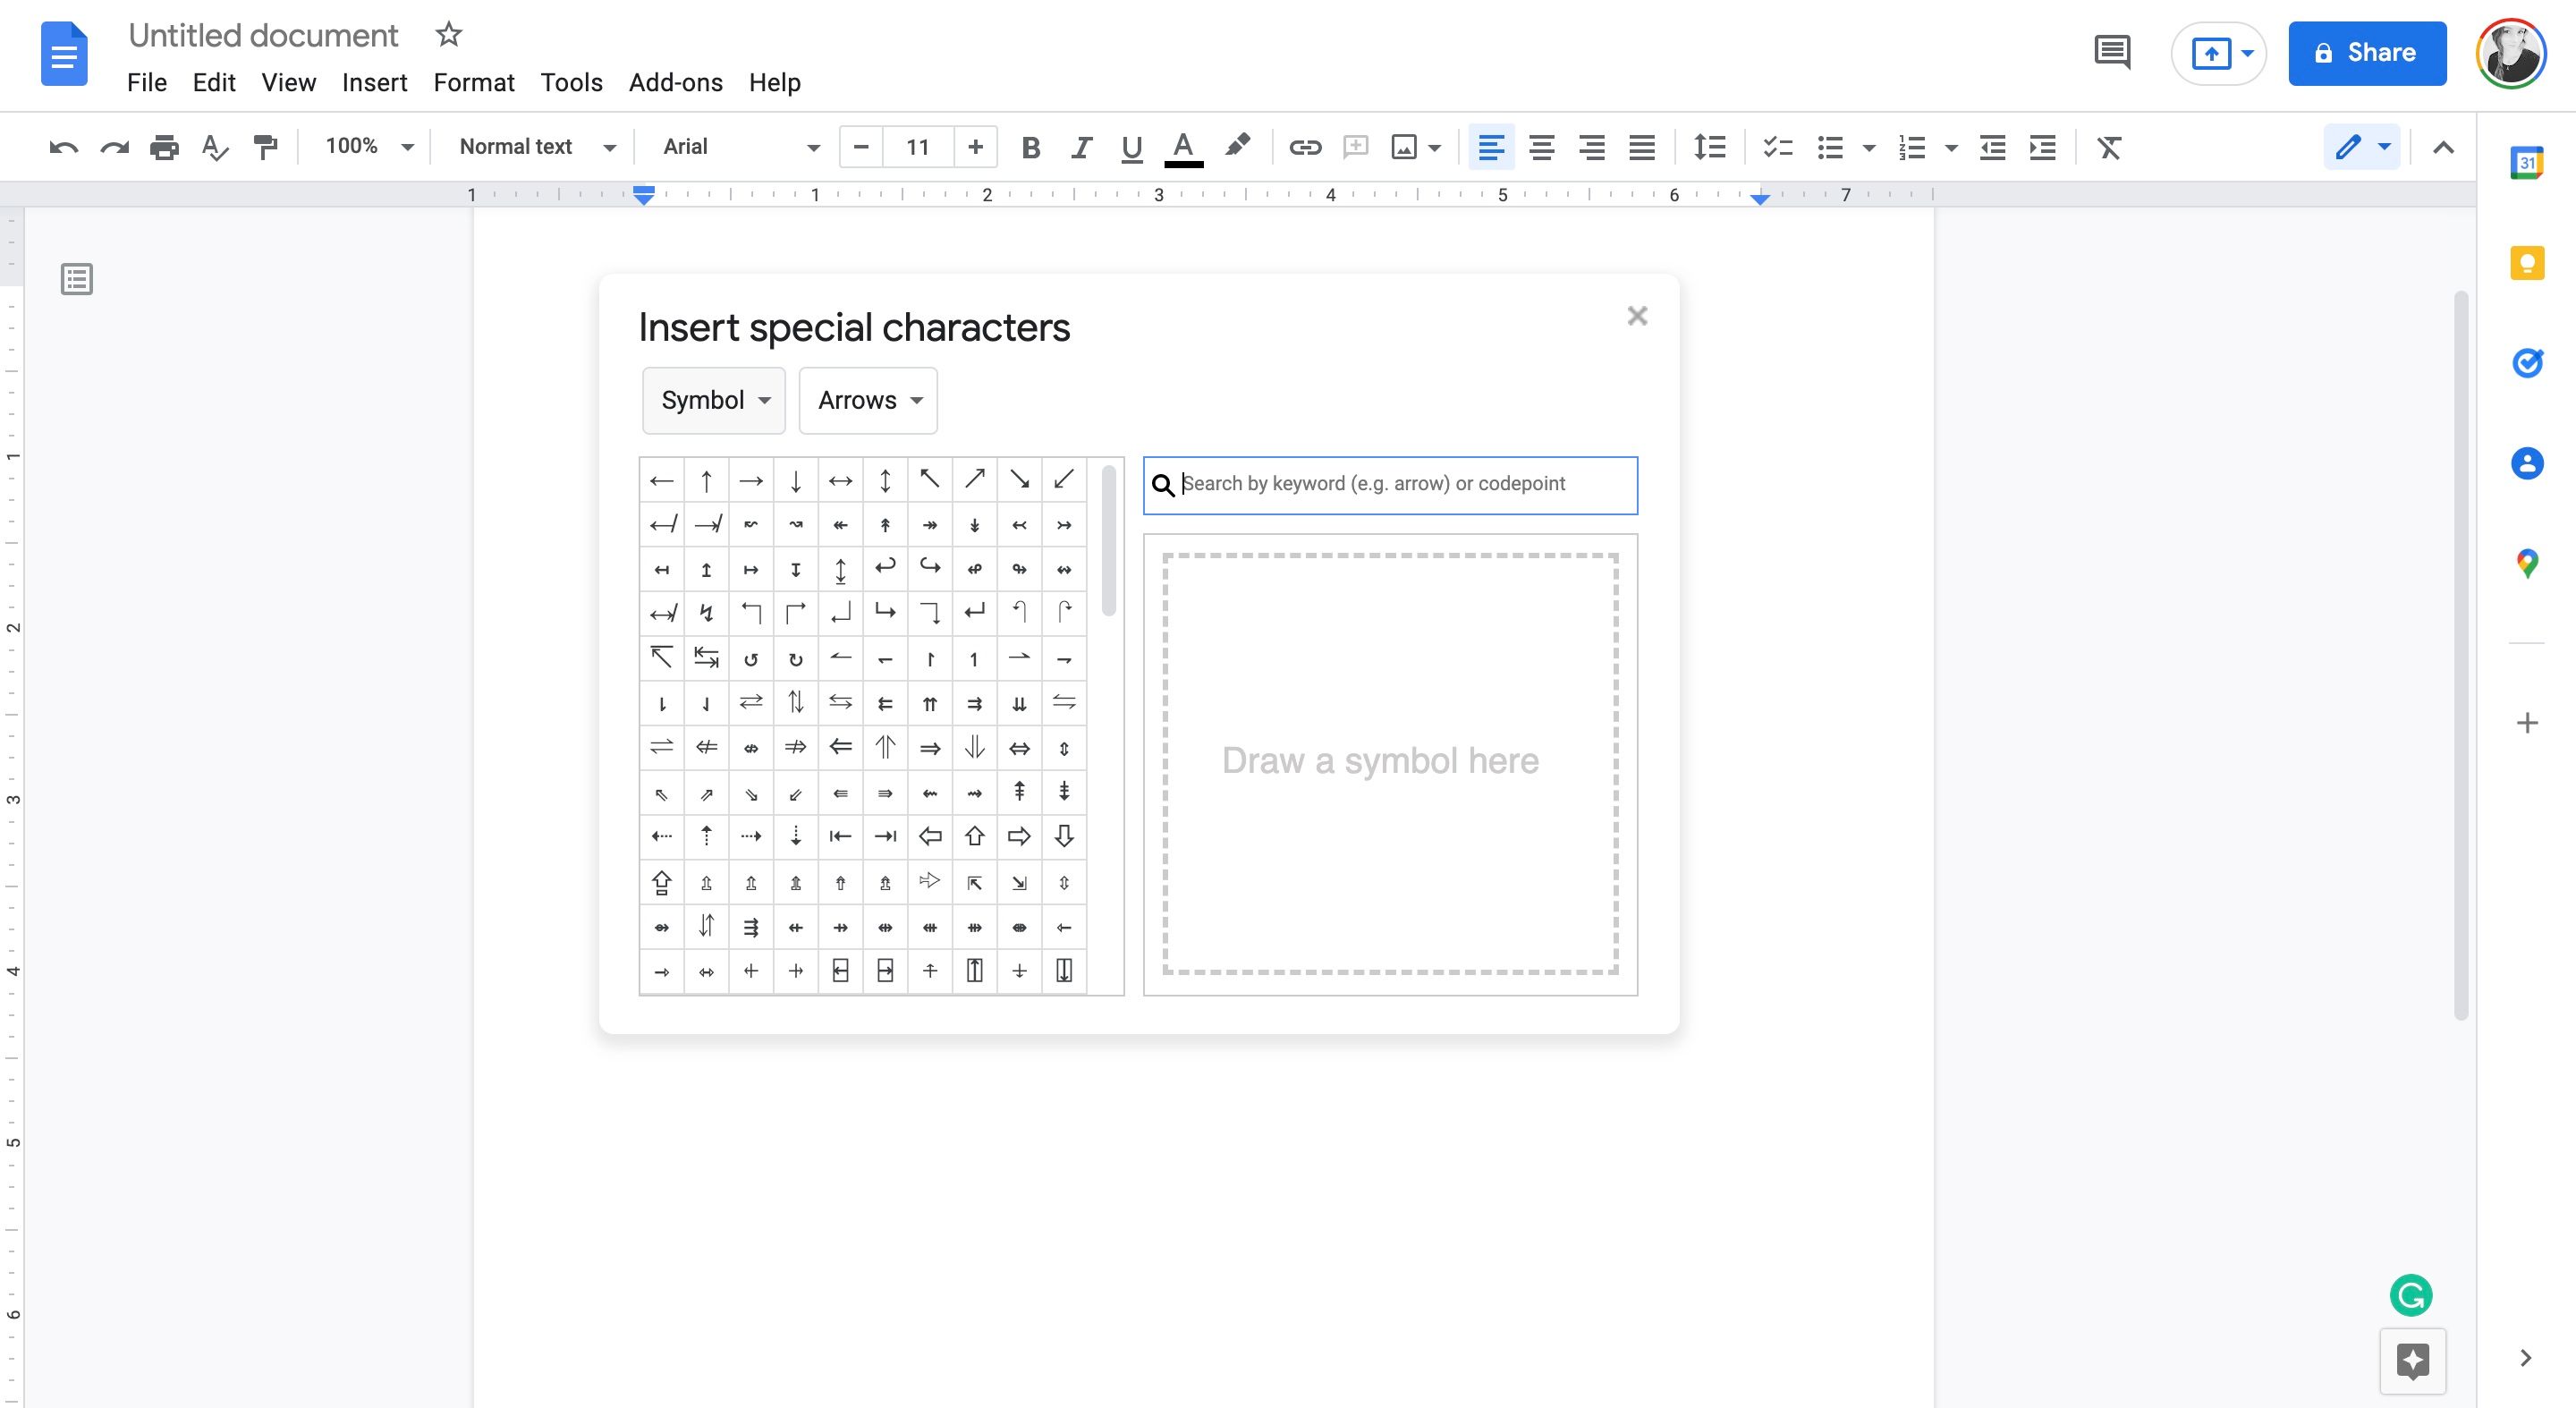Click the insert link icon
Image resolution: width=2576 pixels, height=1408 pixels.
(1304, 147)
